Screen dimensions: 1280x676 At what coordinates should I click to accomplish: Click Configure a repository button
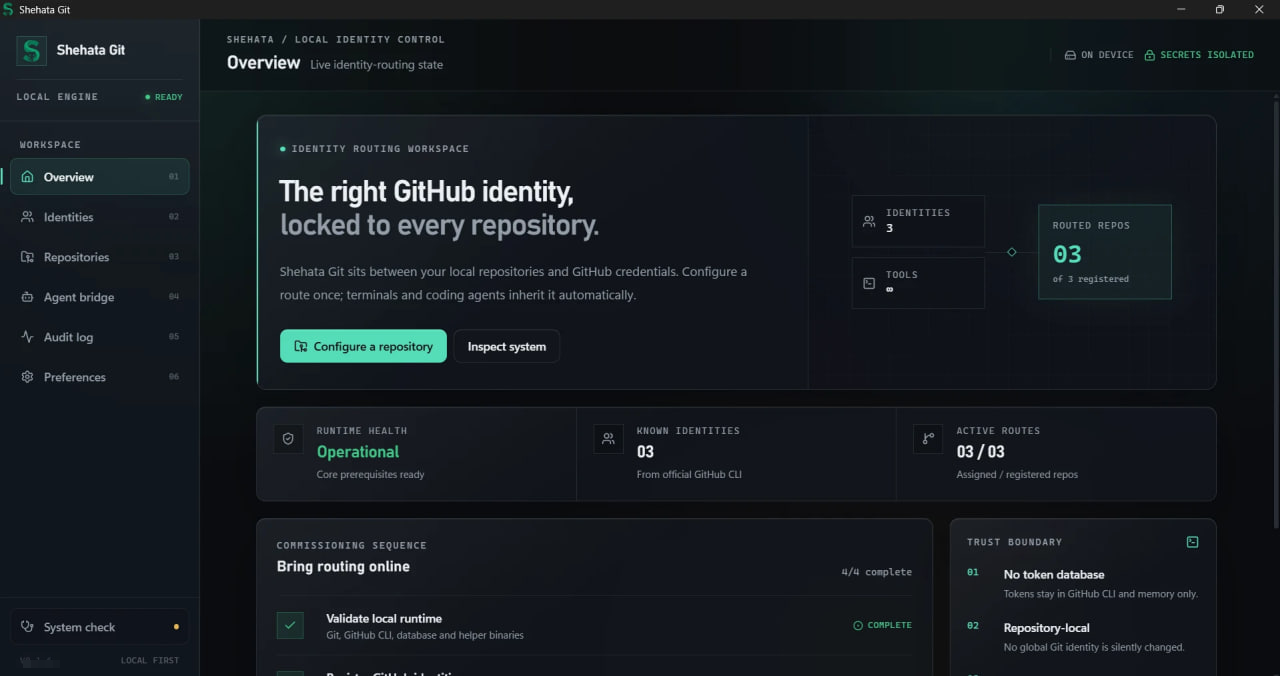click(363, 346)
